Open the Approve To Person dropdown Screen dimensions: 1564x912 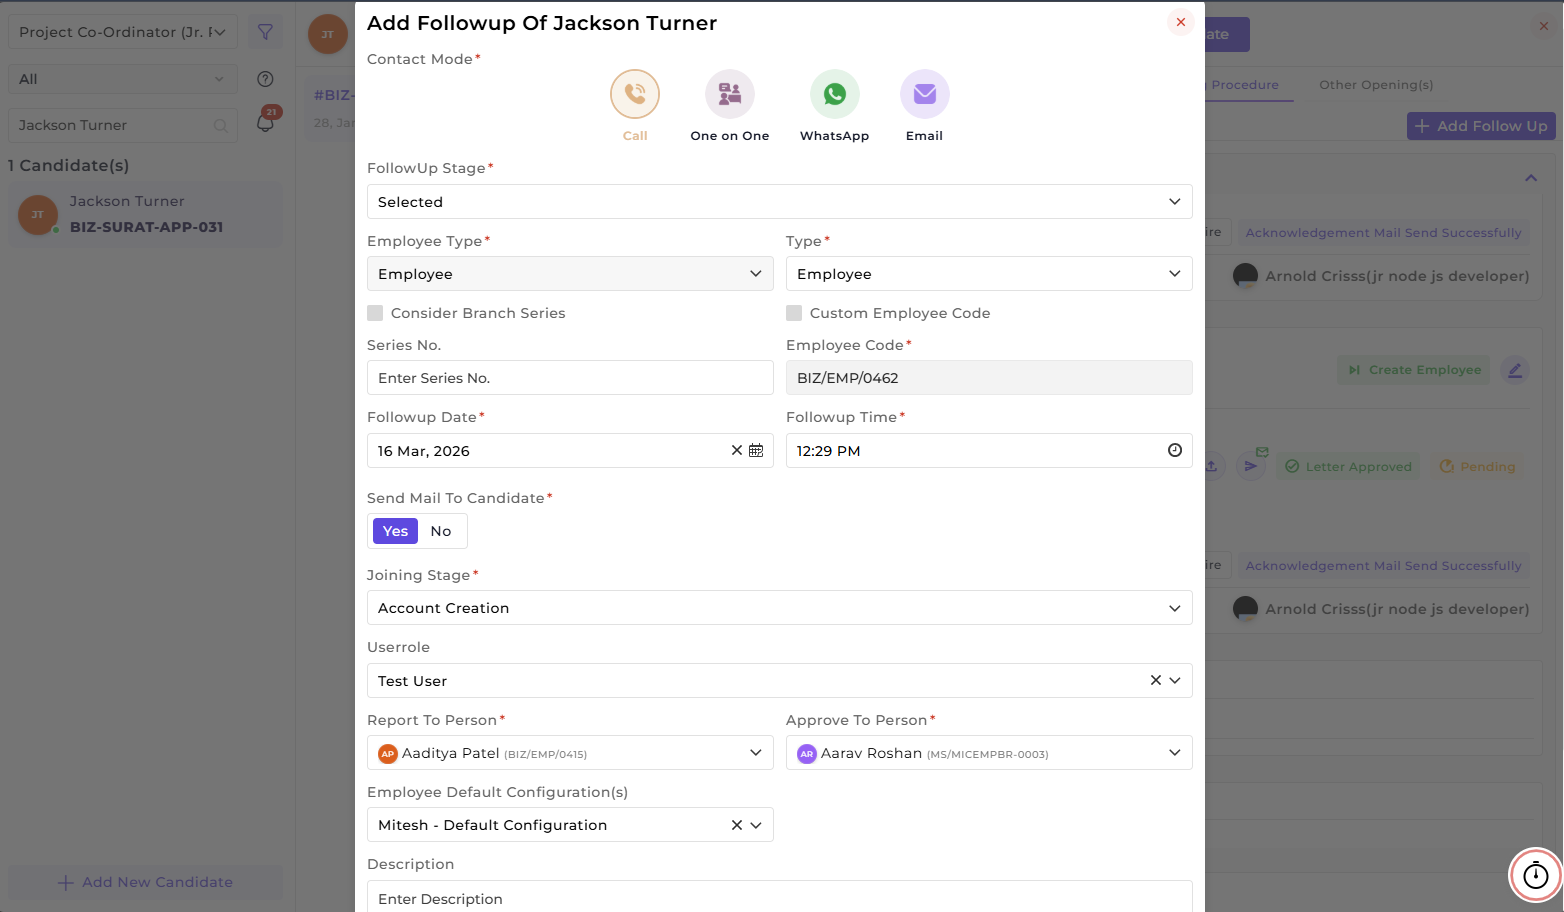pyautogui.click(x=989, y=753)
